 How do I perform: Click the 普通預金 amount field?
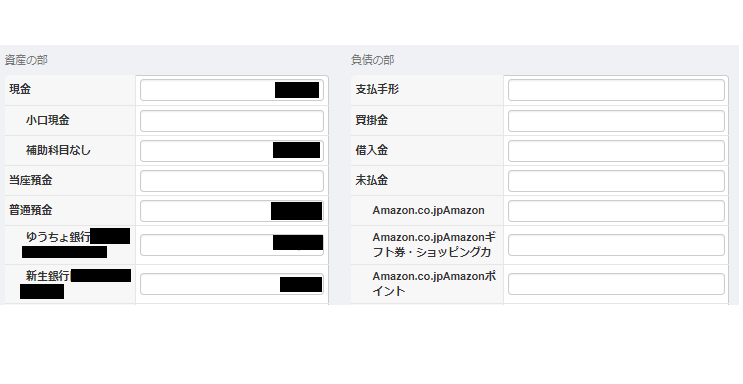point(232,211)
